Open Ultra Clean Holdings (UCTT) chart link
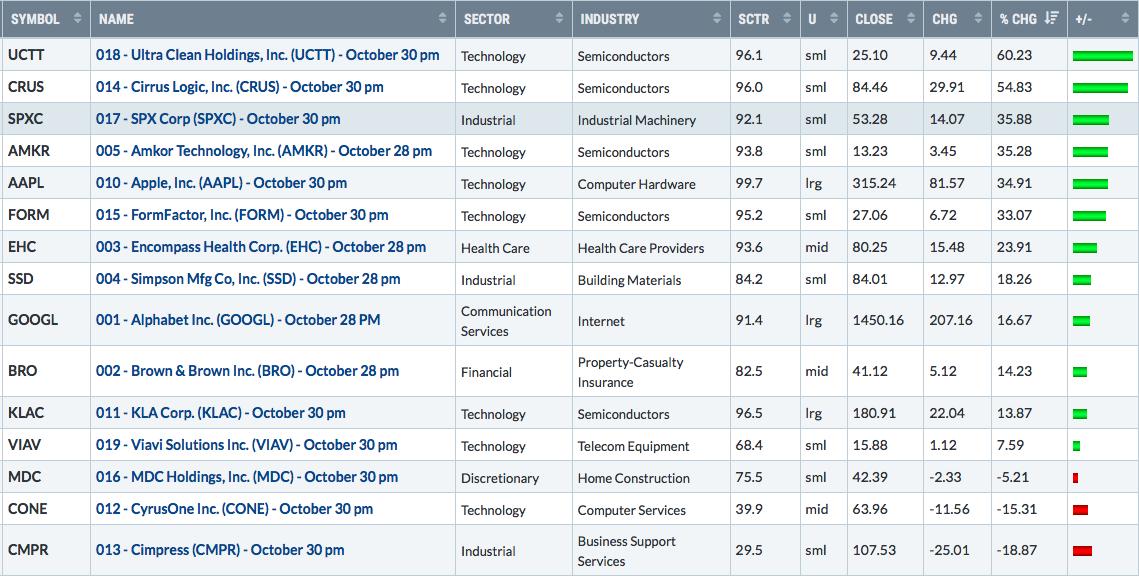This screenshot has width=1139, height=576. click(x=267, y=55)
